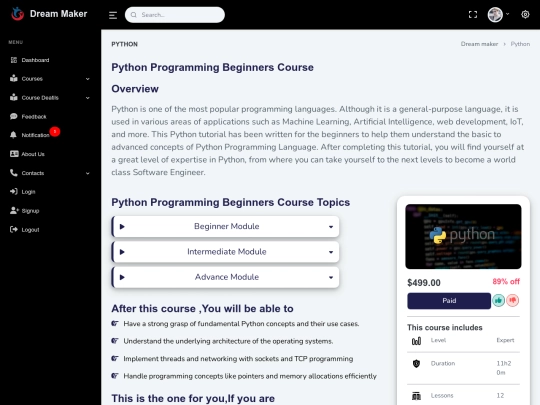Open the Intermediate Module accordion label
Viewport: 540px width, 405px height.
pos(227,252)
